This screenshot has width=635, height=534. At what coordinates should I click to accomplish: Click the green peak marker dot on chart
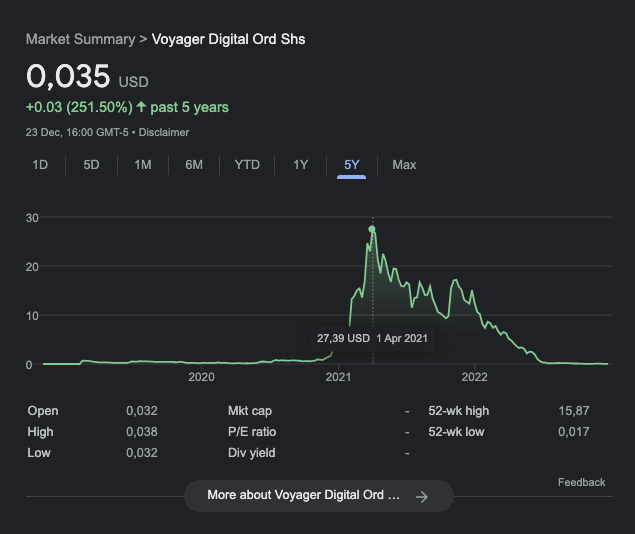(x=372, y=230)
